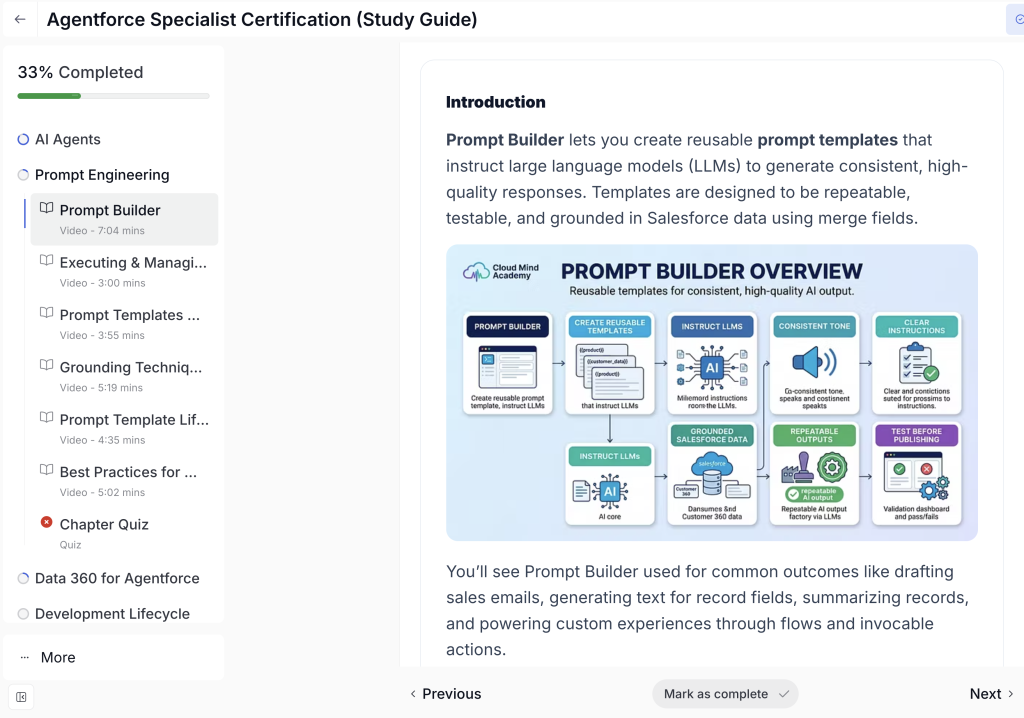Viewport: 1024px width, 718px height.
Task: Click the 'Quiz' label under Chapter Quiz
Action: pos(71,544)
